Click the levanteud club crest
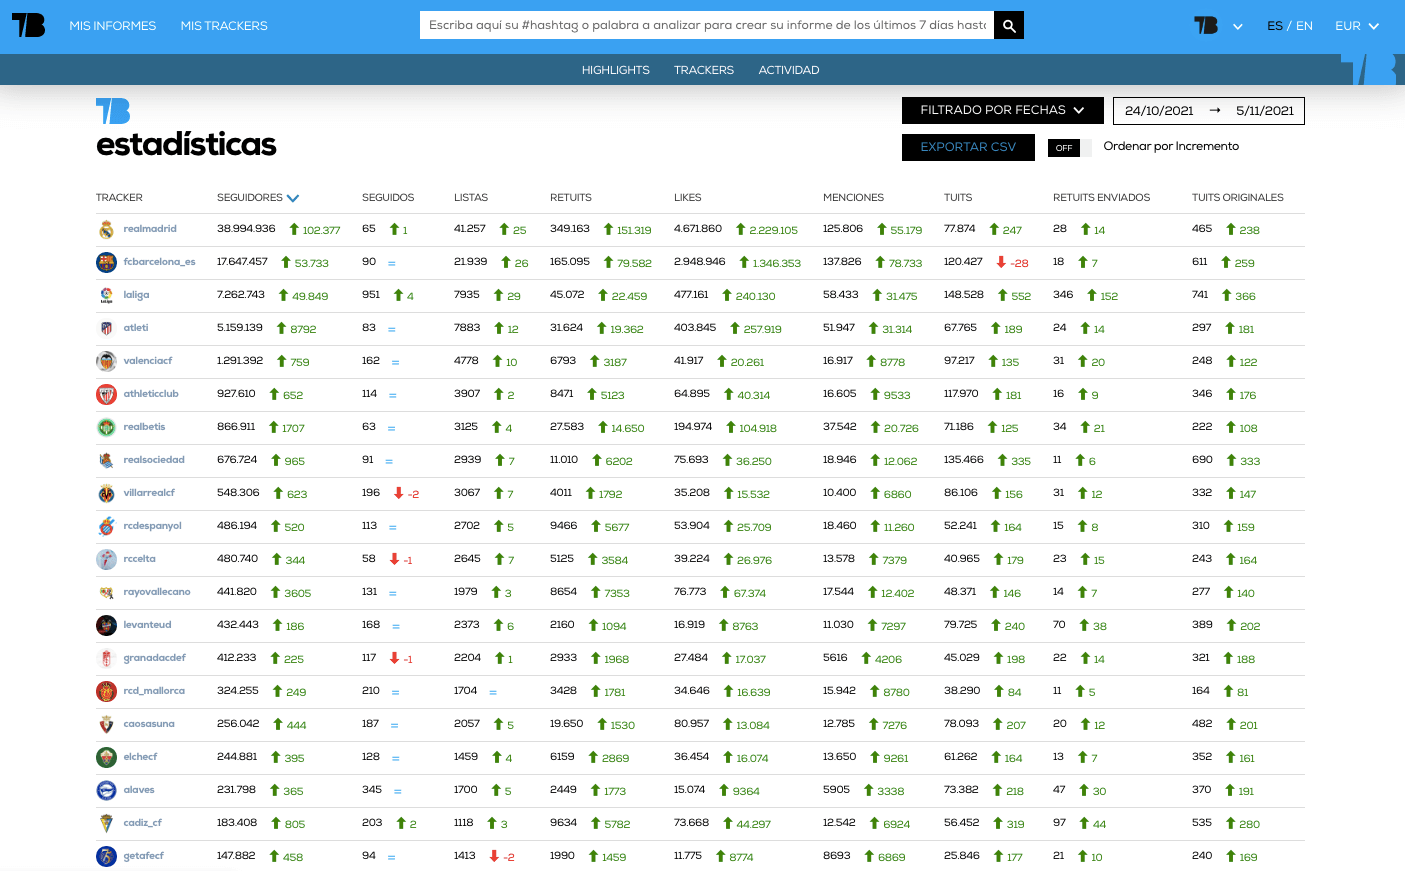This screenshot has height=871, width=1405. 106,625
